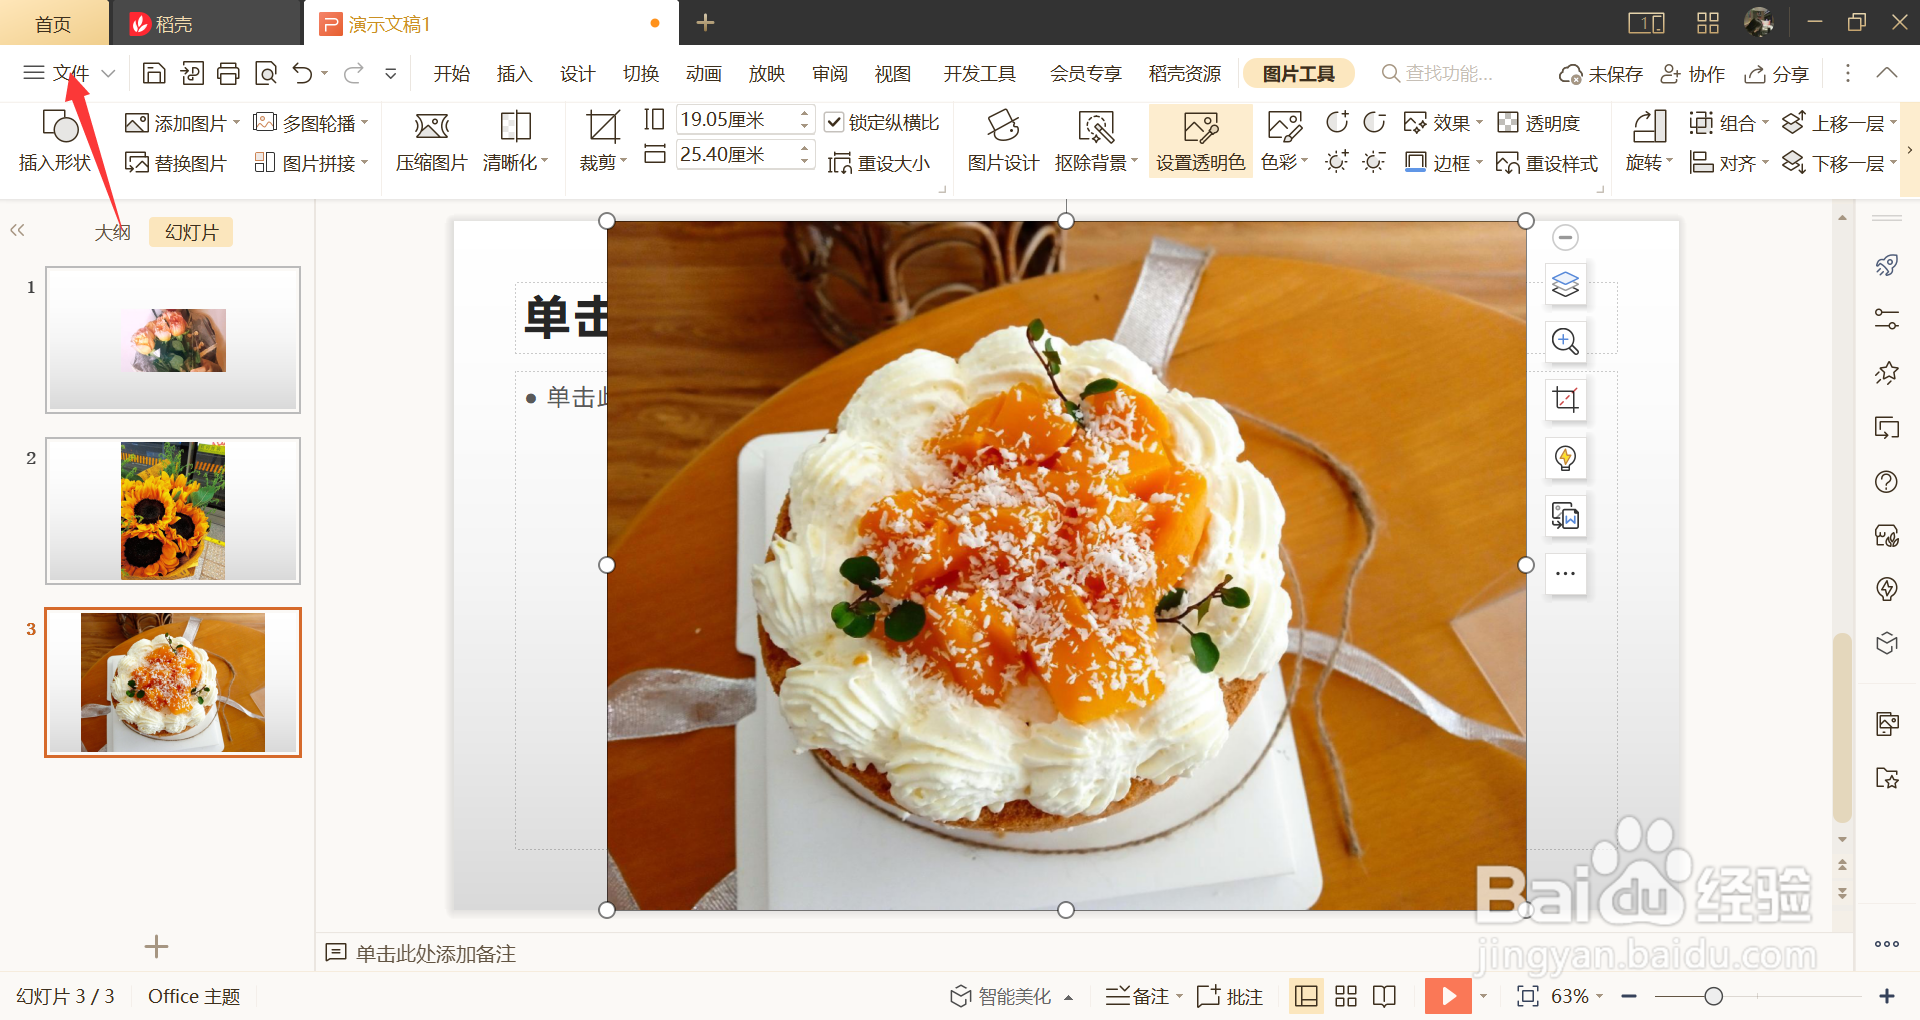Uncheck the 锁定纵横比 checkbox
Image resolution: width=1920 pixels, height=1020 pixels.
pyautogui.click(x=836, y=122)
